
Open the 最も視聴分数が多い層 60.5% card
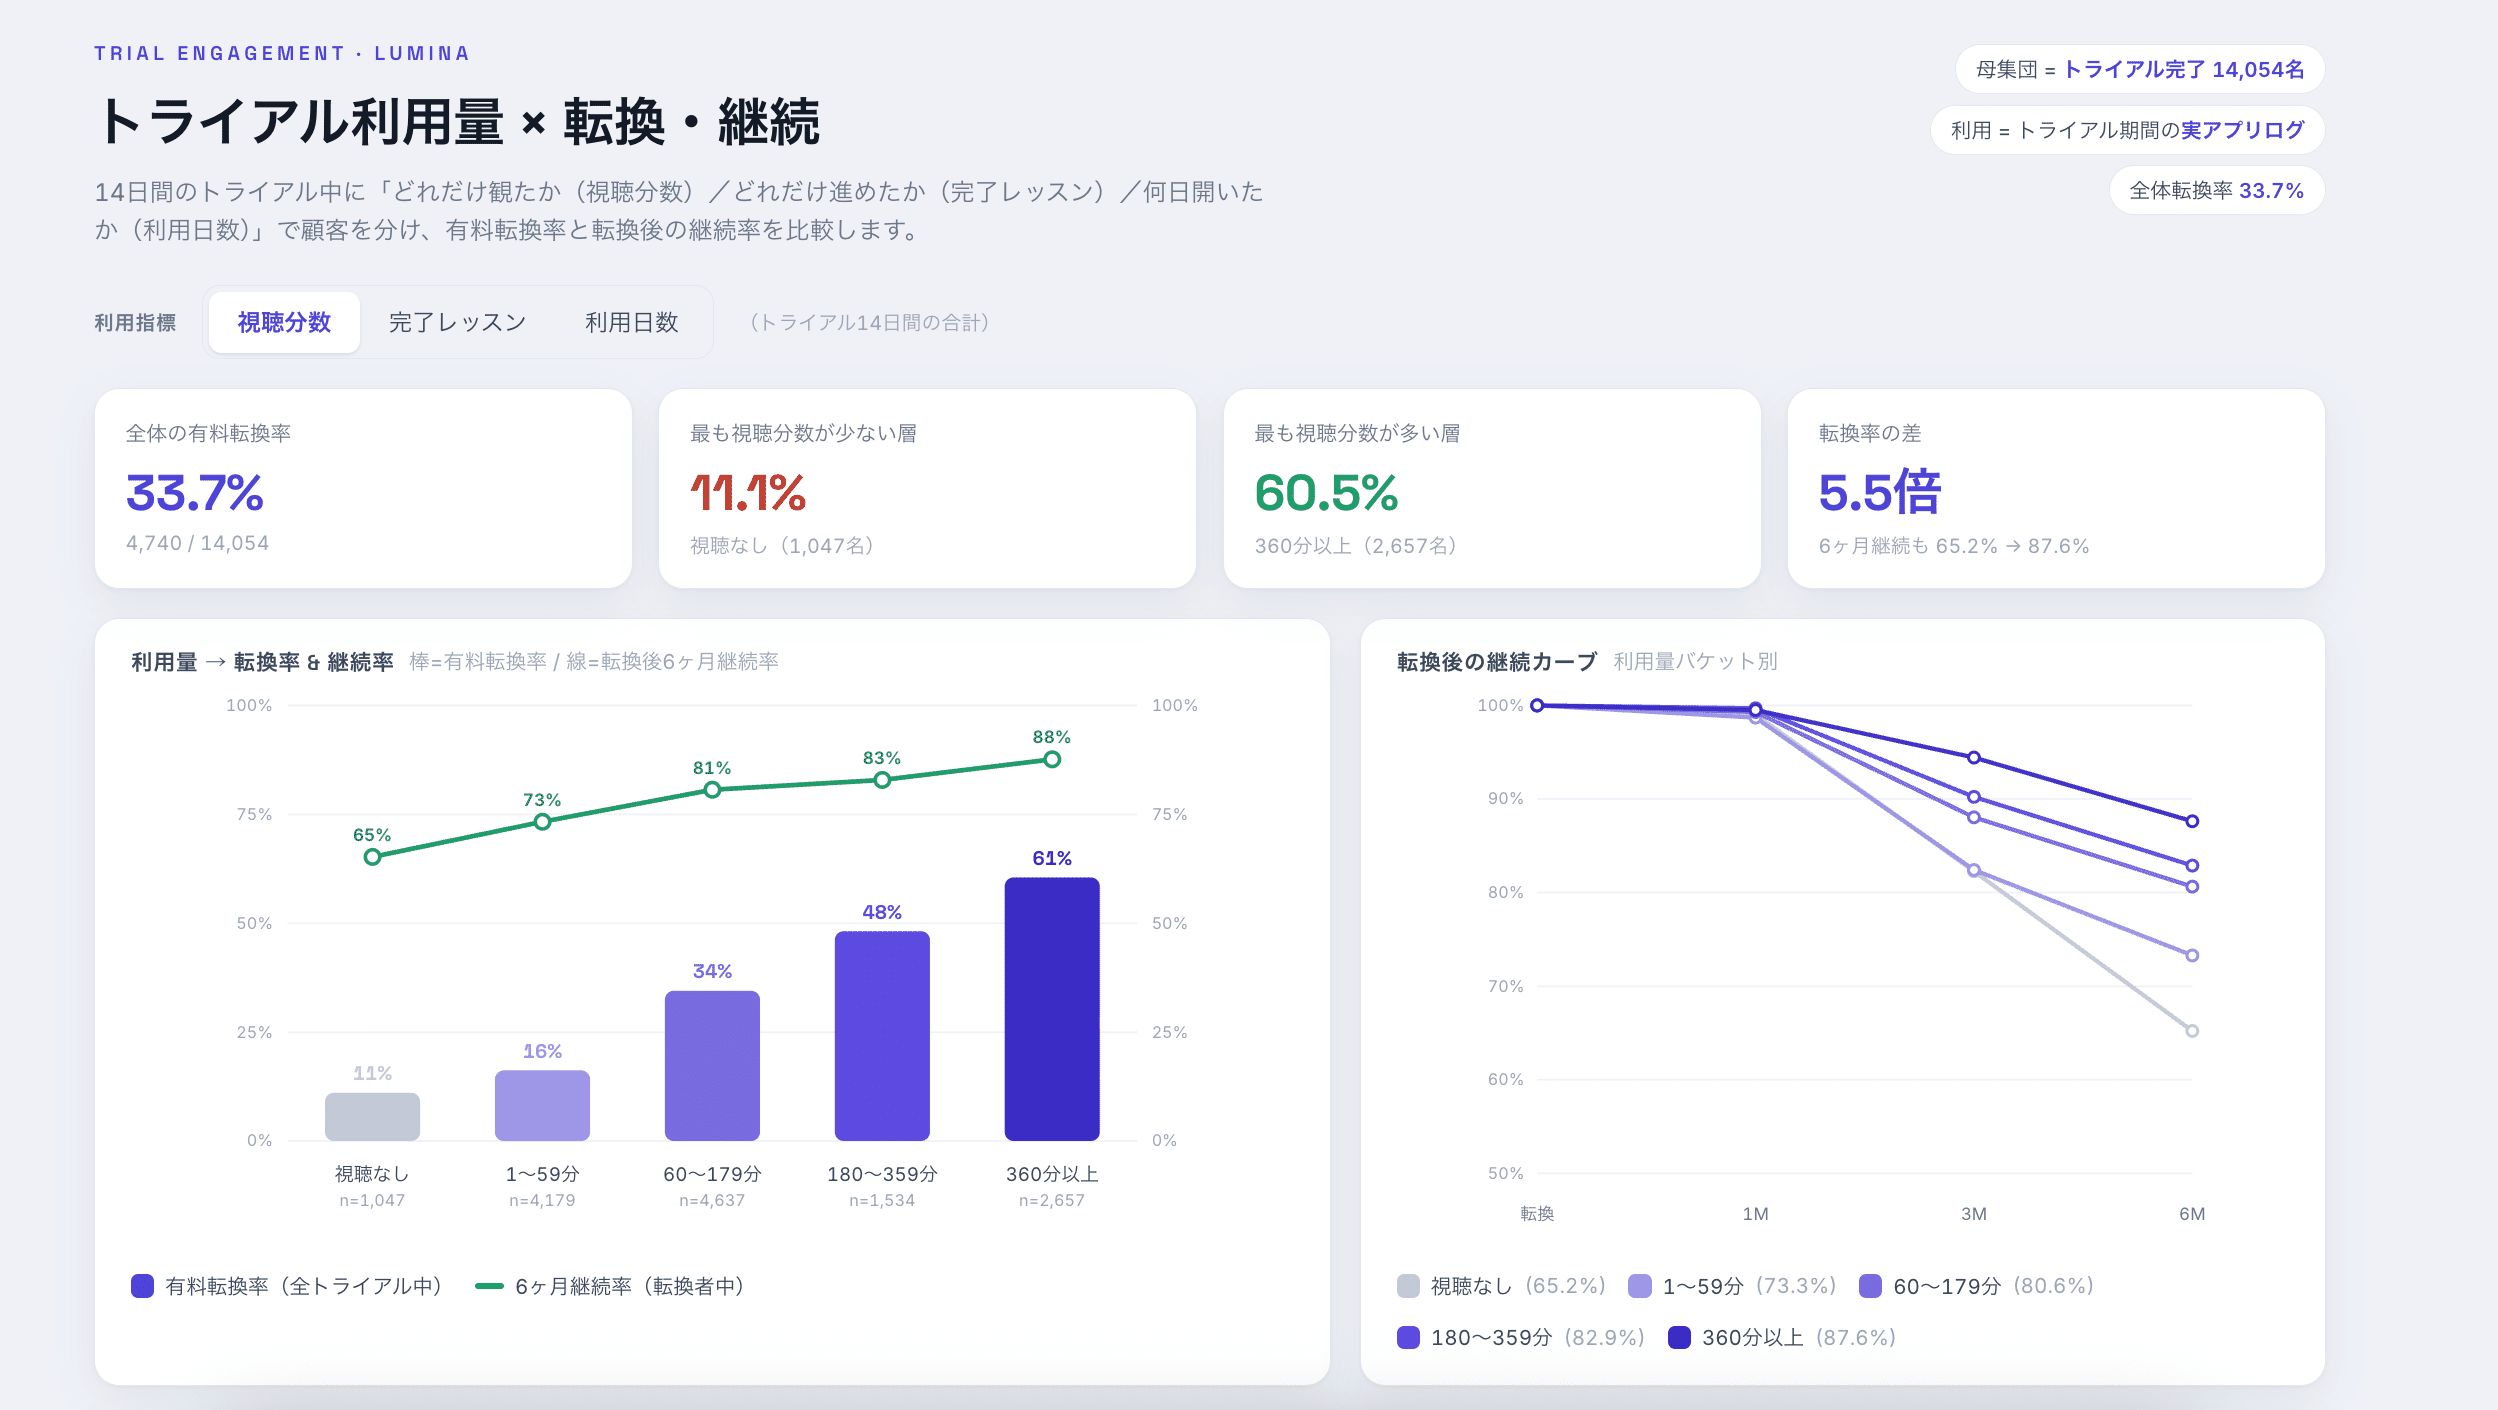pos(1492,488)
